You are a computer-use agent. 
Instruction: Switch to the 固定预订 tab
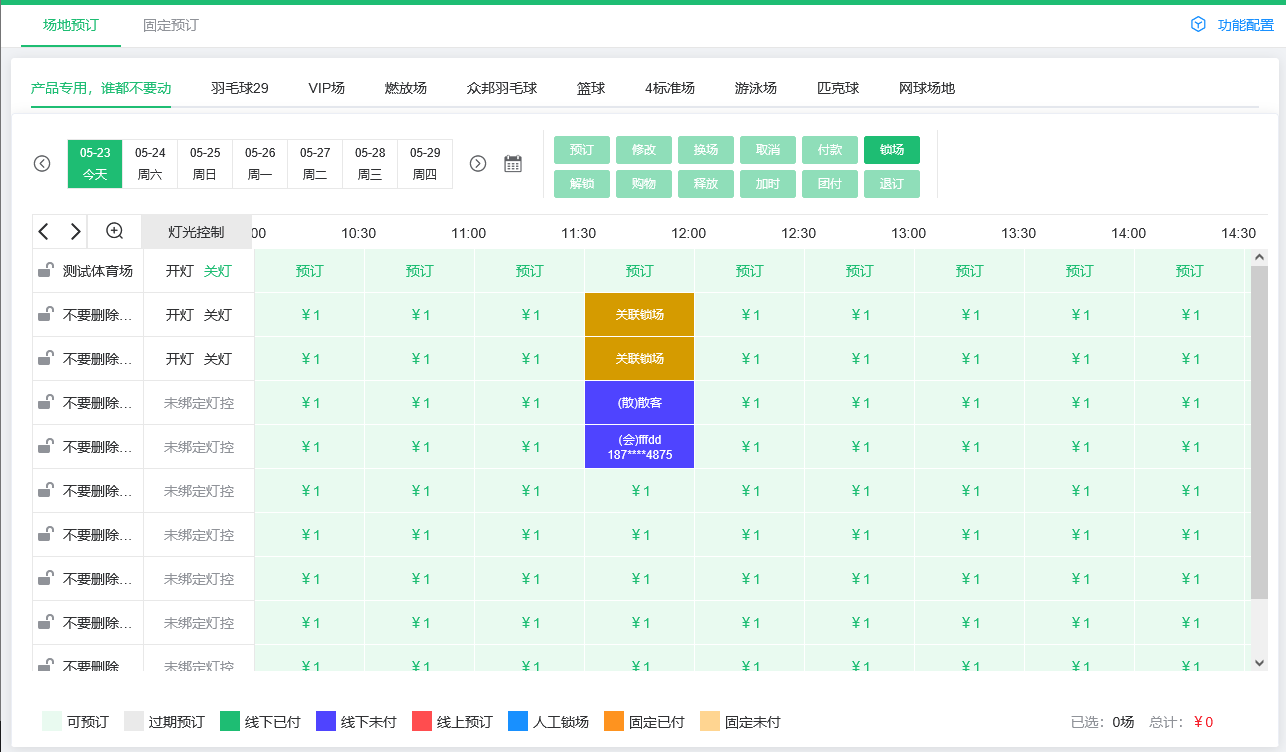coord(171,25)
